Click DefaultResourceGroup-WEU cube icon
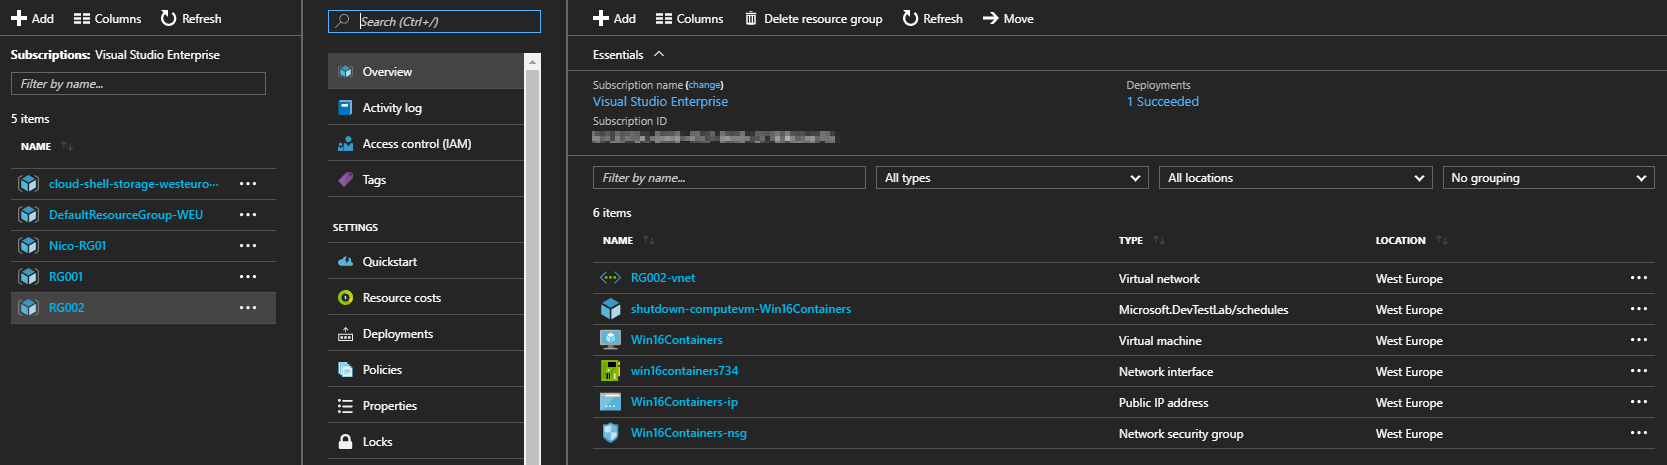The width and height of the screenshot is (1667, 465). pos(28,215)
